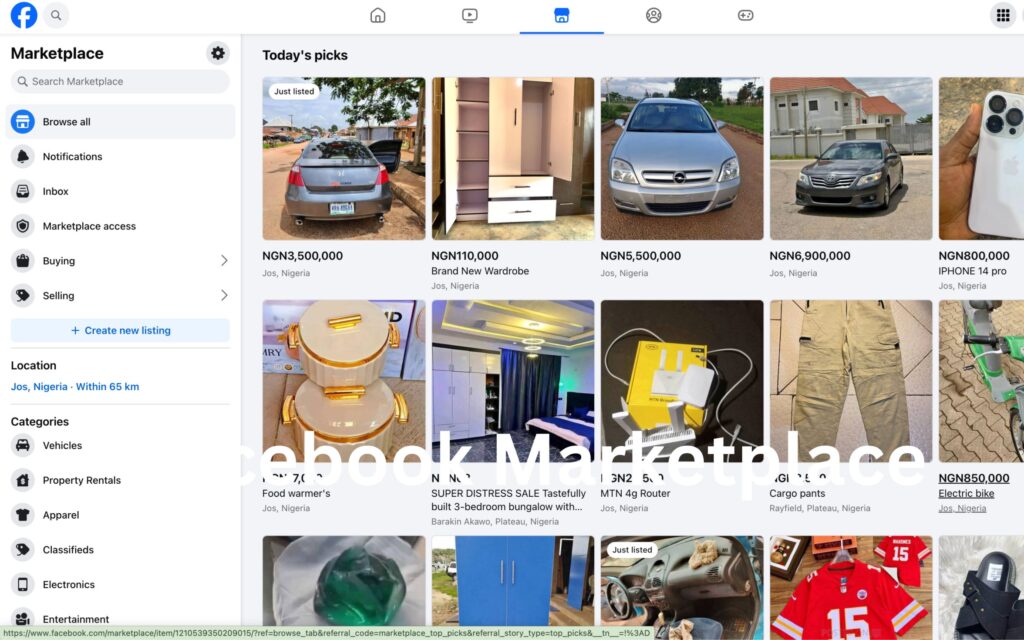Screen dimensions: 1024x640
Task: Click the Apparel shirt icon
Action: 23,515
